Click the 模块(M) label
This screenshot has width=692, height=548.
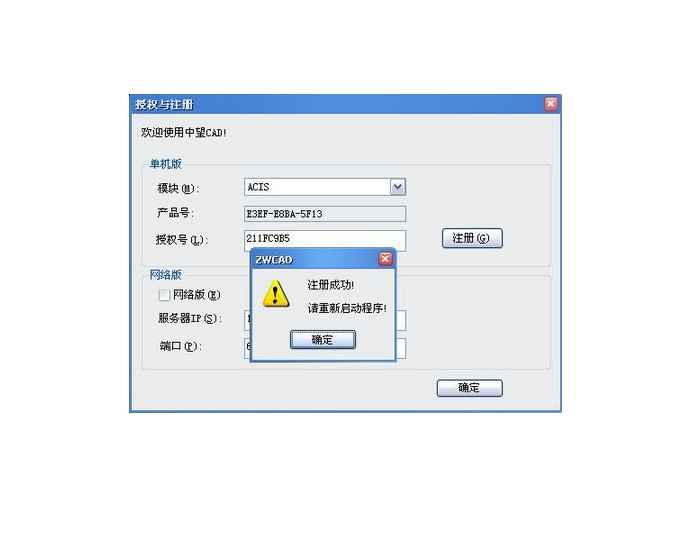178,188
